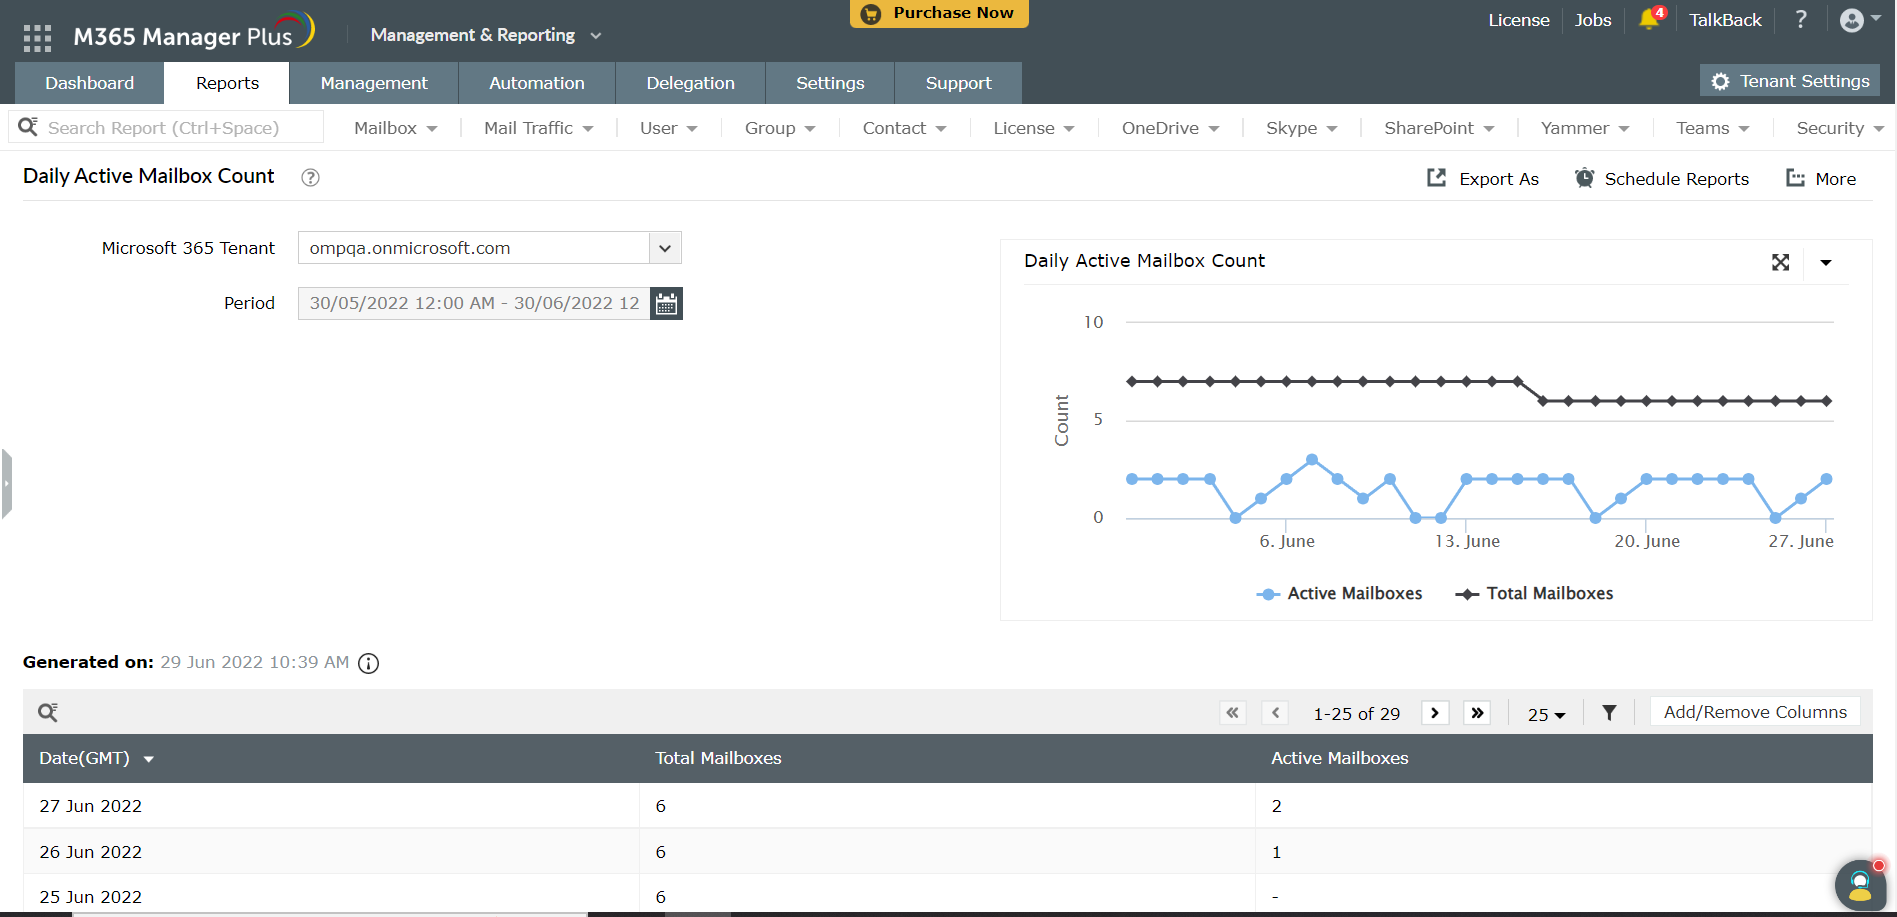Screen dimensions: 1897x917
Task: Focus the Search Report field
Action: tap(166, 128)
